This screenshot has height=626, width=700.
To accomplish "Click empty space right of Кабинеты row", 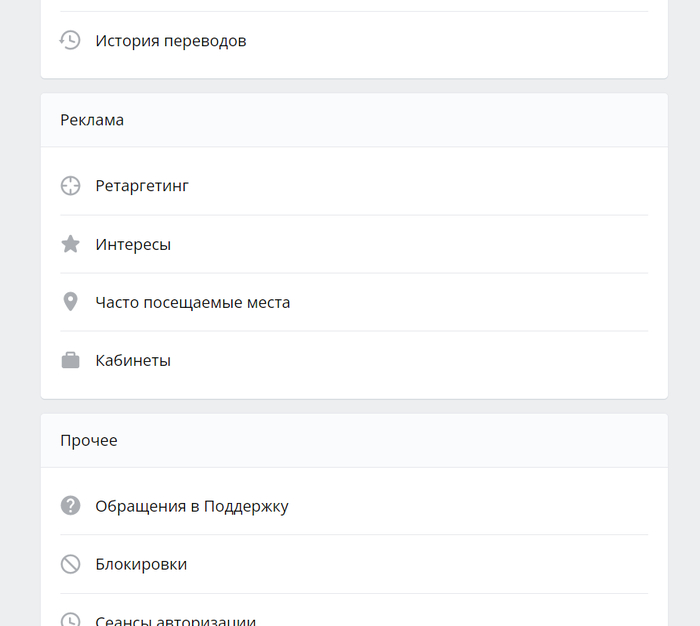I will 450,360.
